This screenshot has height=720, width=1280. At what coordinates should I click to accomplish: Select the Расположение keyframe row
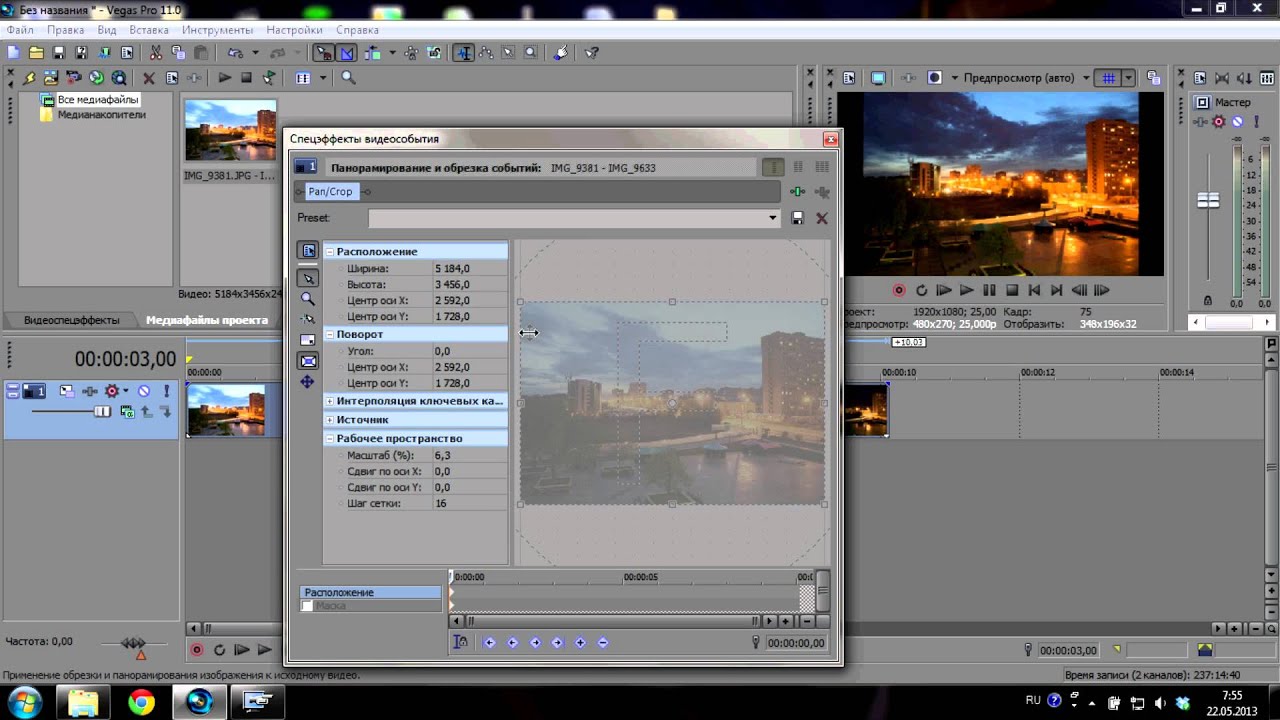371,593
